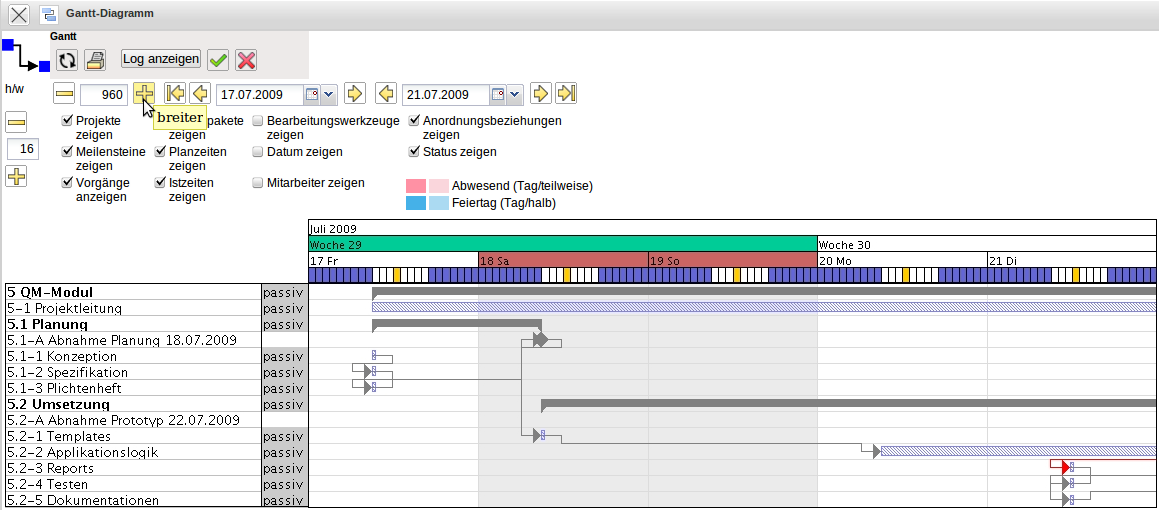
Task: Click the width input field showing 960
Action: click(103, 95)
